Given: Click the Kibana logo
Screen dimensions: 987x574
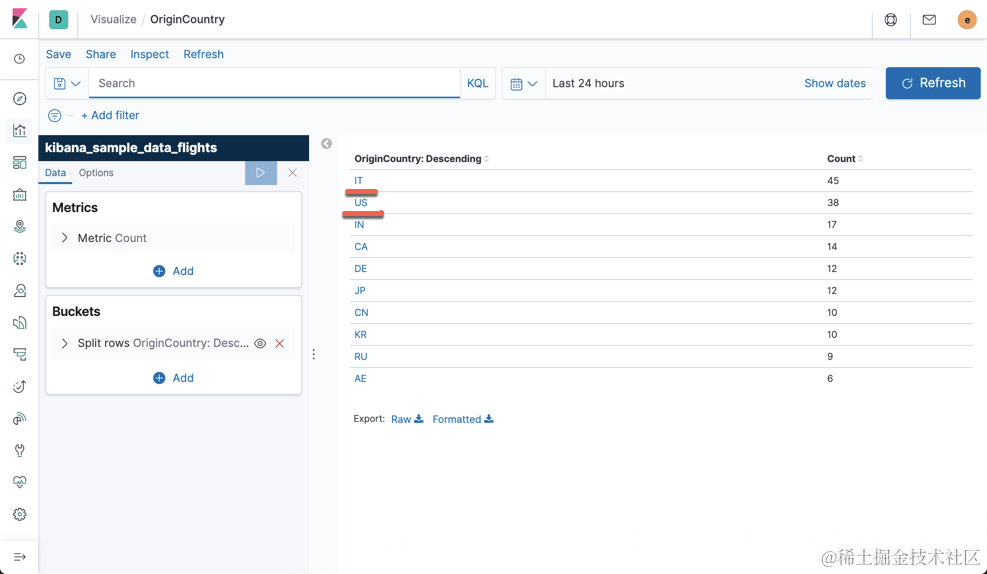Looking at the screenshot, I should click(20, 19).
